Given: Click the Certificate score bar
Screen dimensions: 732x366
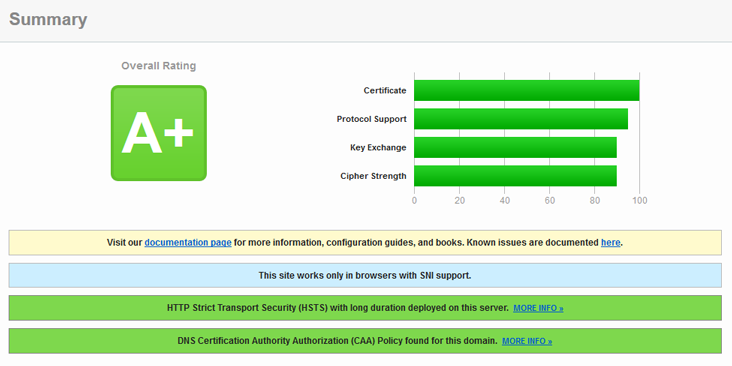Looking at the screenshot, I should tap(527, 91).
